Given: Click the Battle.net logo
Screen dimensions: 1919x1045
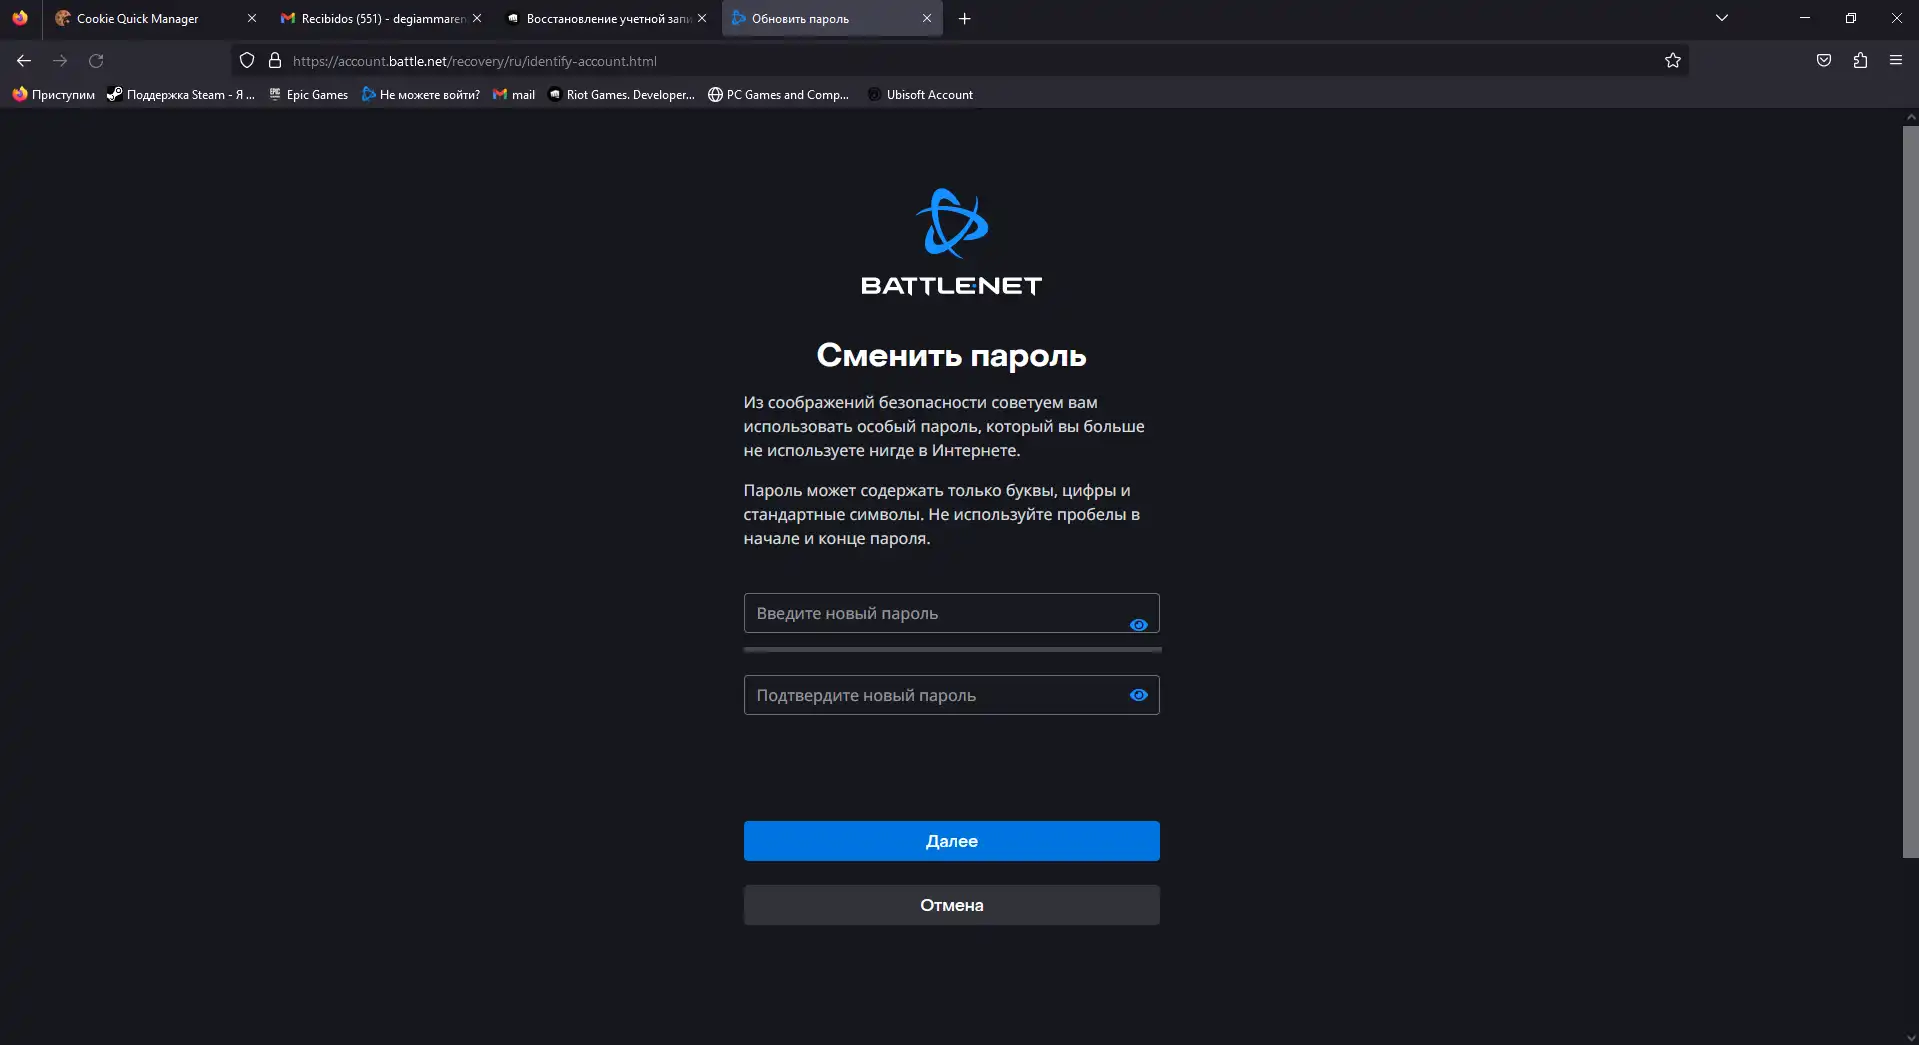Looking at the screenshot, I should [x=951, y=242].
